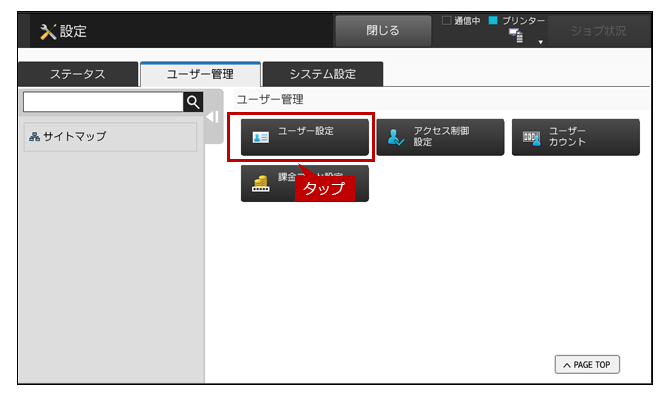Open ジョブ状況 button
This screenshot has height=396, width=670.
(x=598, y=31)
